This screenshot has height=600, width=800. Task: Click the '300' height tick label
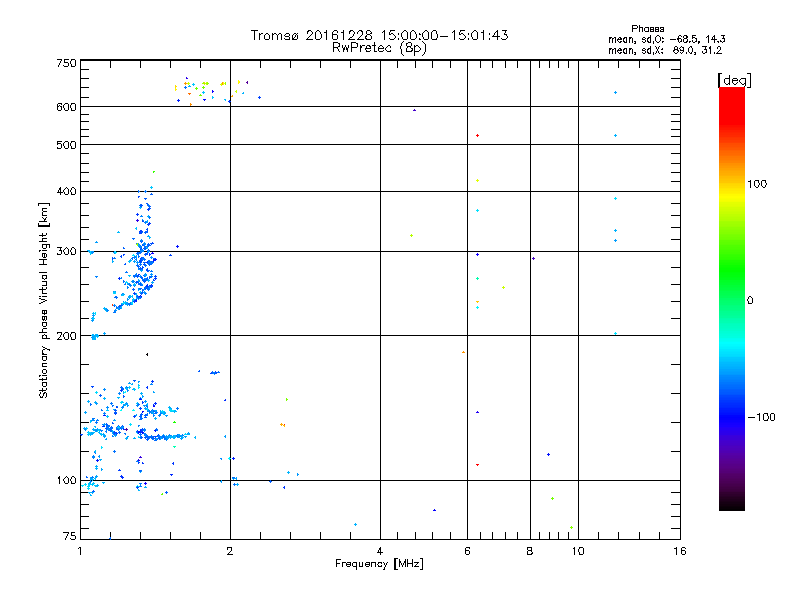66,251
